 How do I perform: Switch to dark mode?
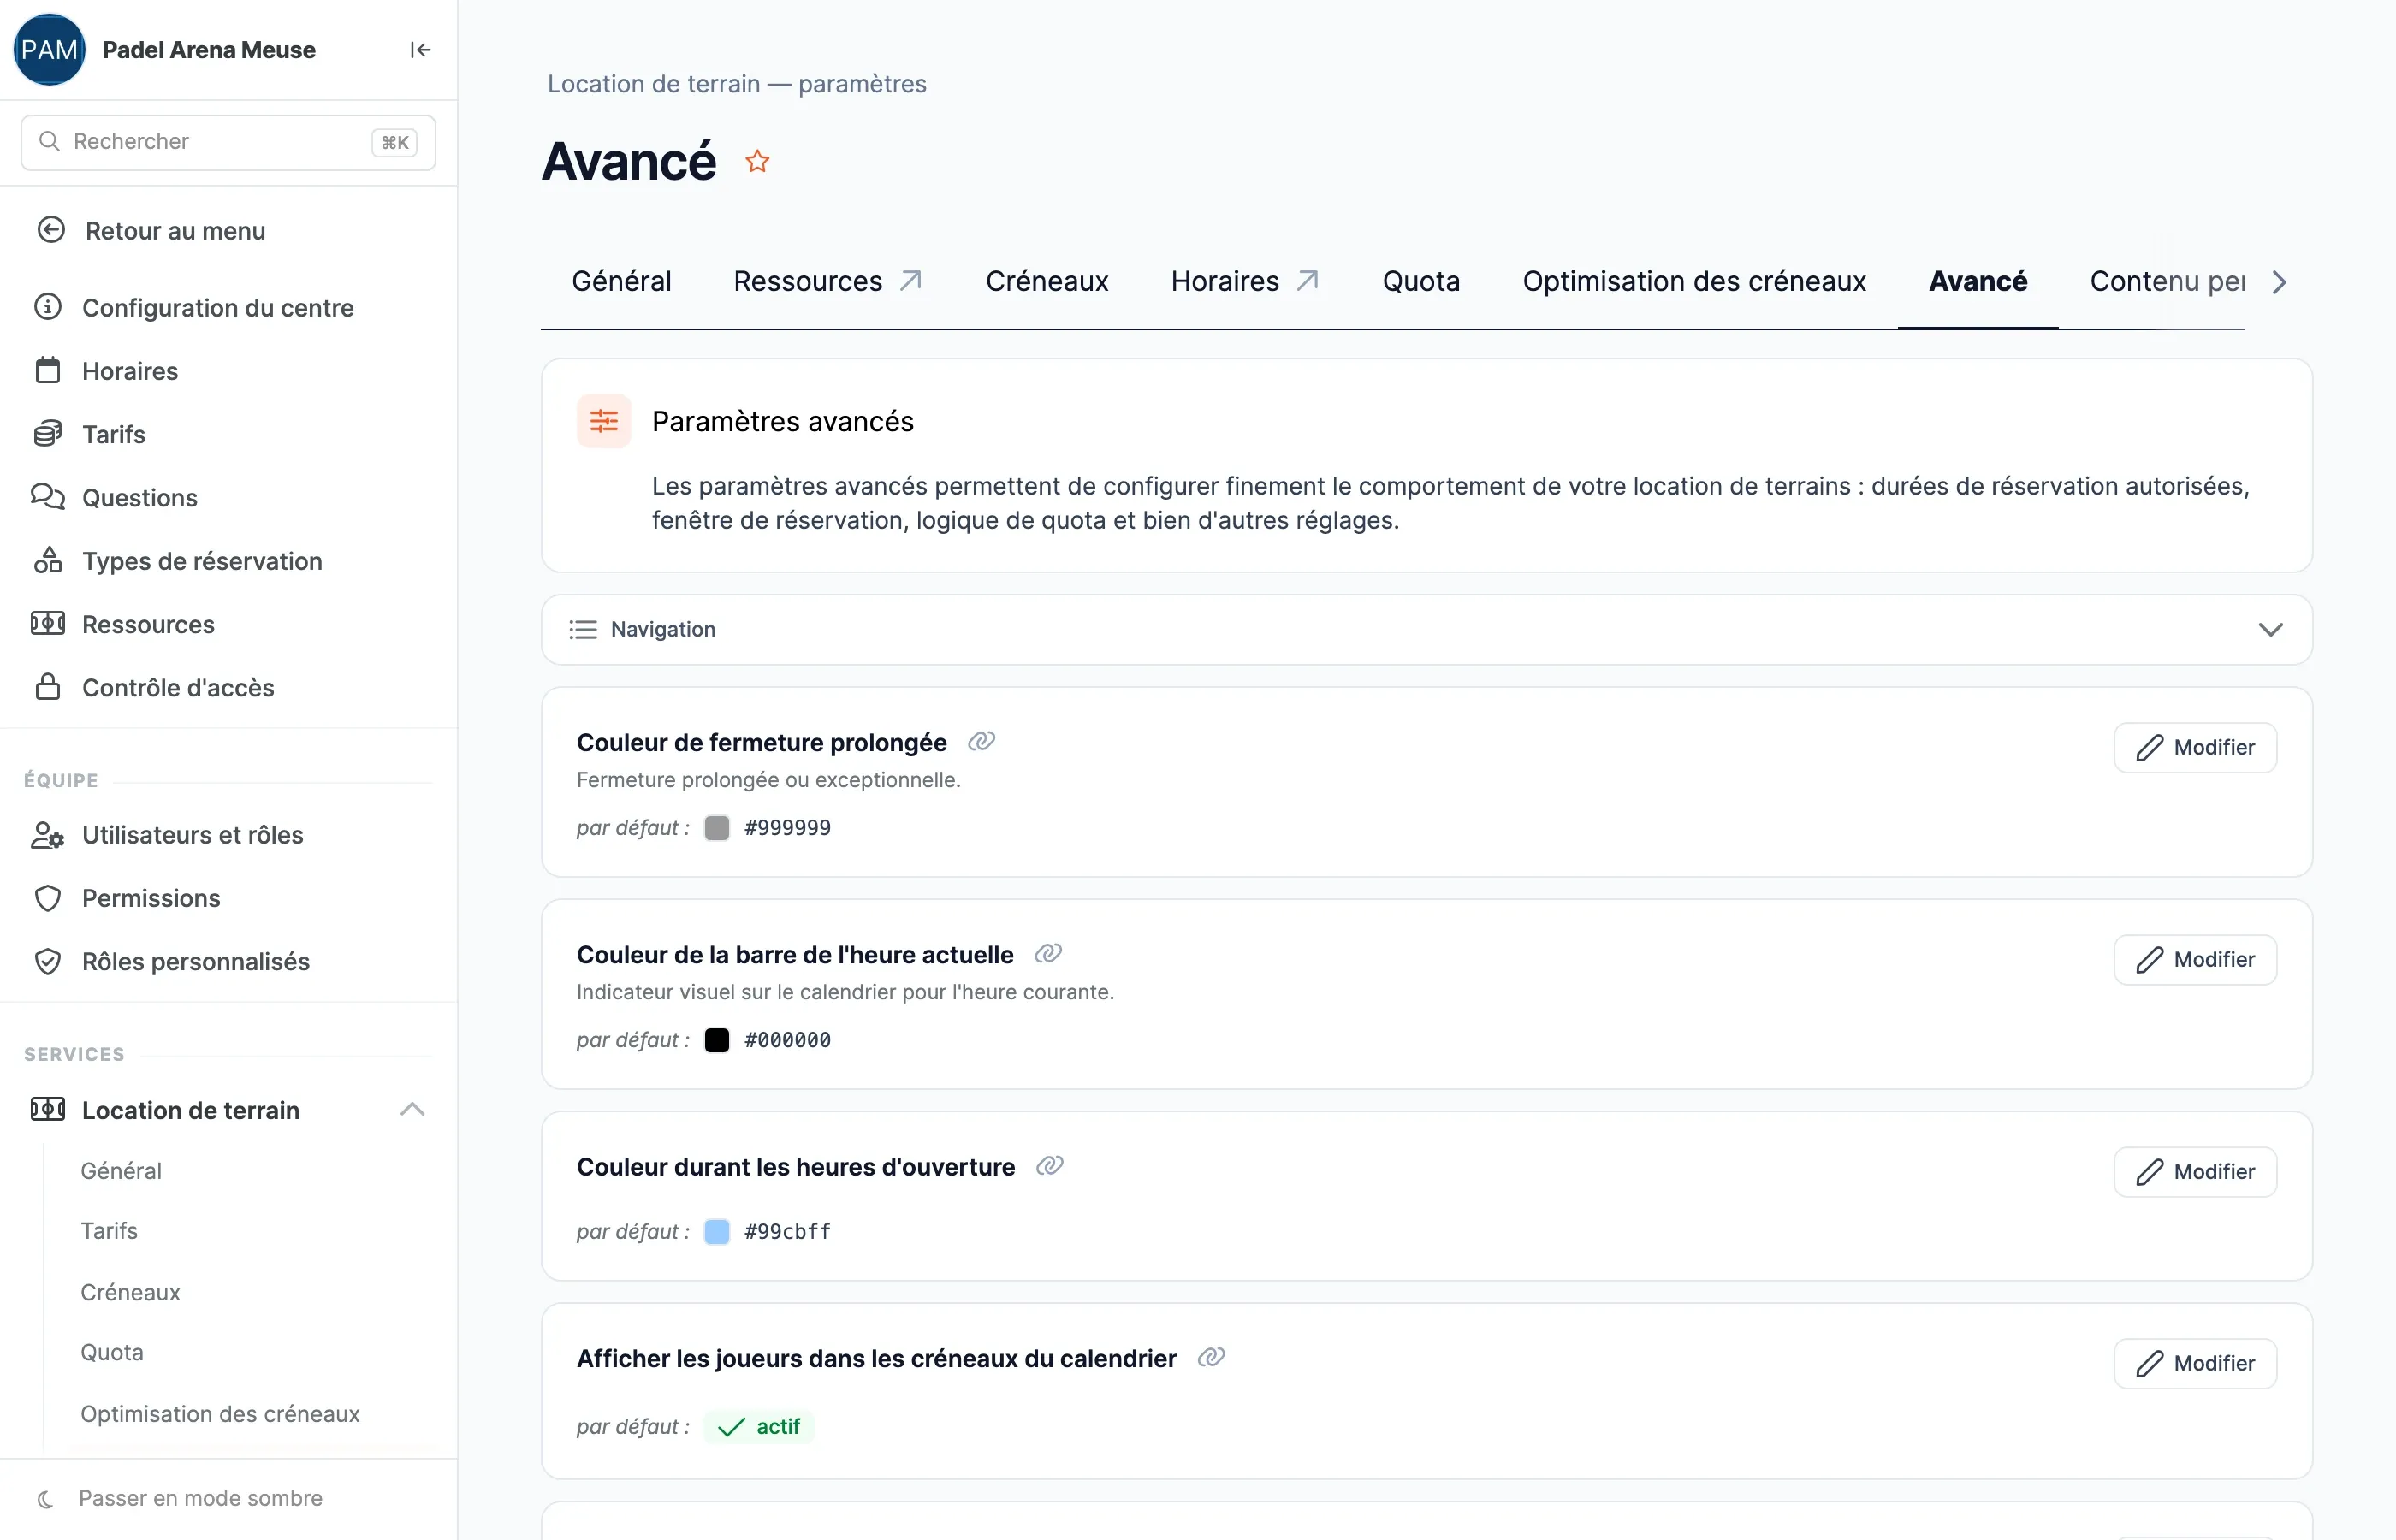click(180, 1498)
